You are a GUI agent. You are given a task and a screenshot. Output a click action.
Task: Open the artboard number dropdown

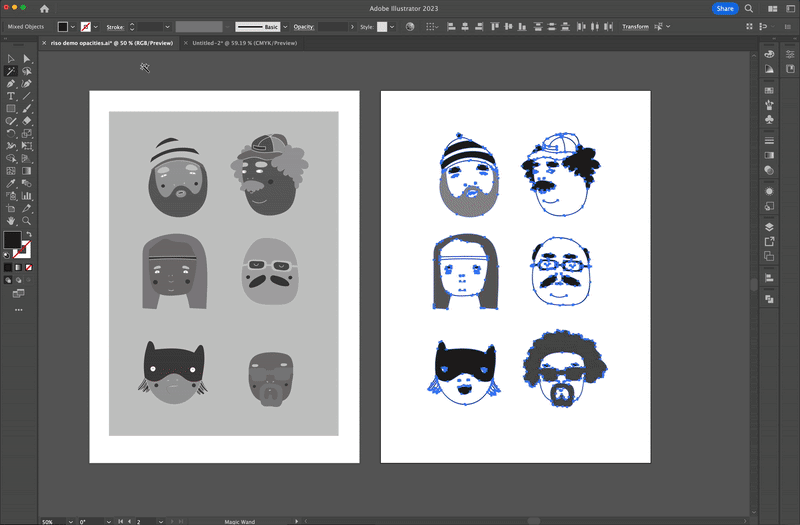161,521
